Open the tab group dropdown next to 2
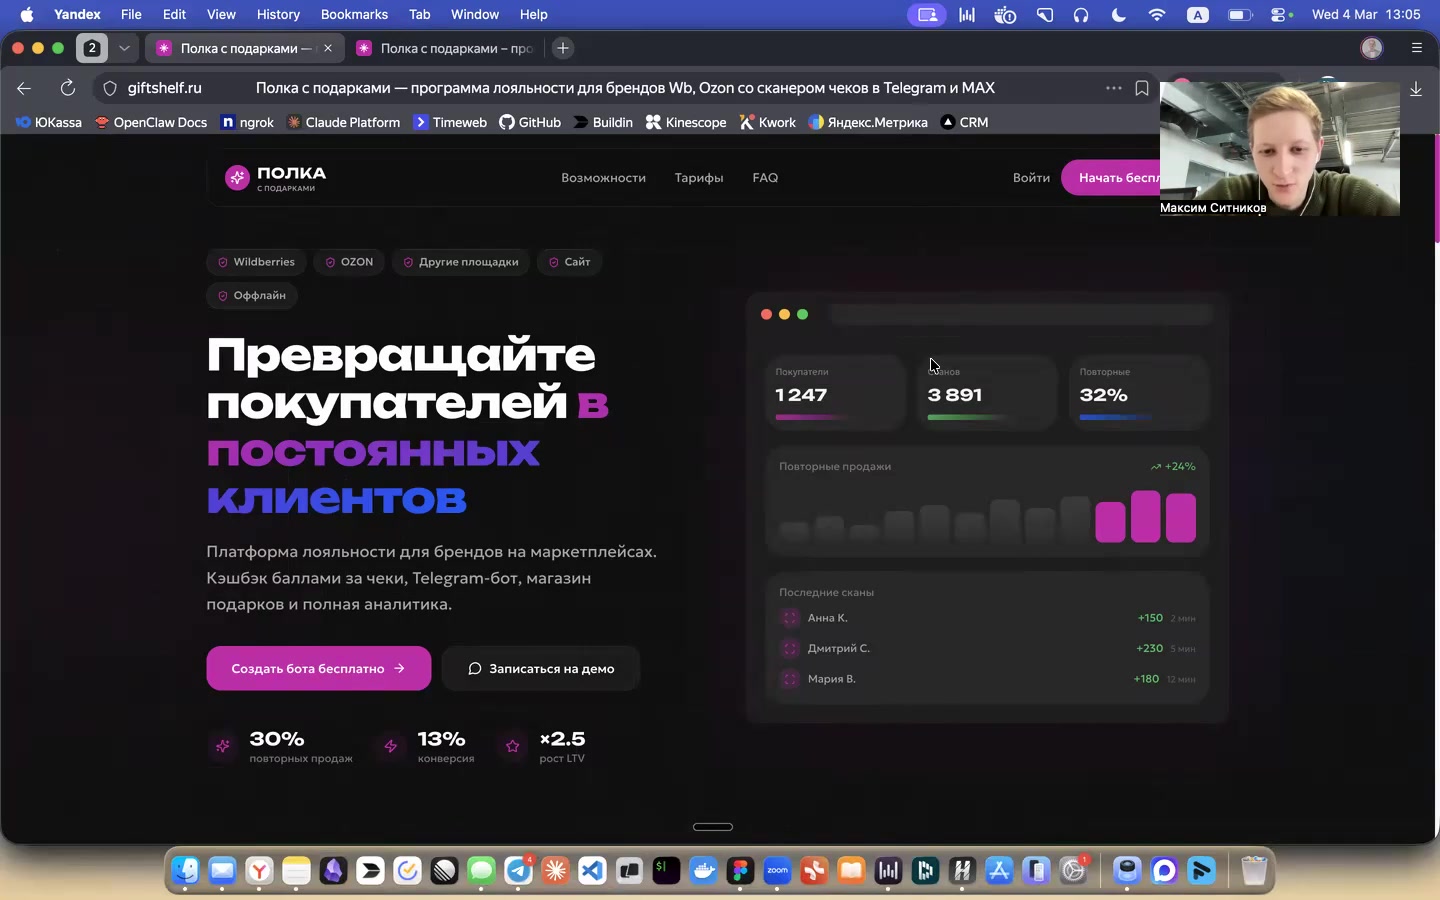The width and height of the screenshot is (1440, 900). click(124, 48)
